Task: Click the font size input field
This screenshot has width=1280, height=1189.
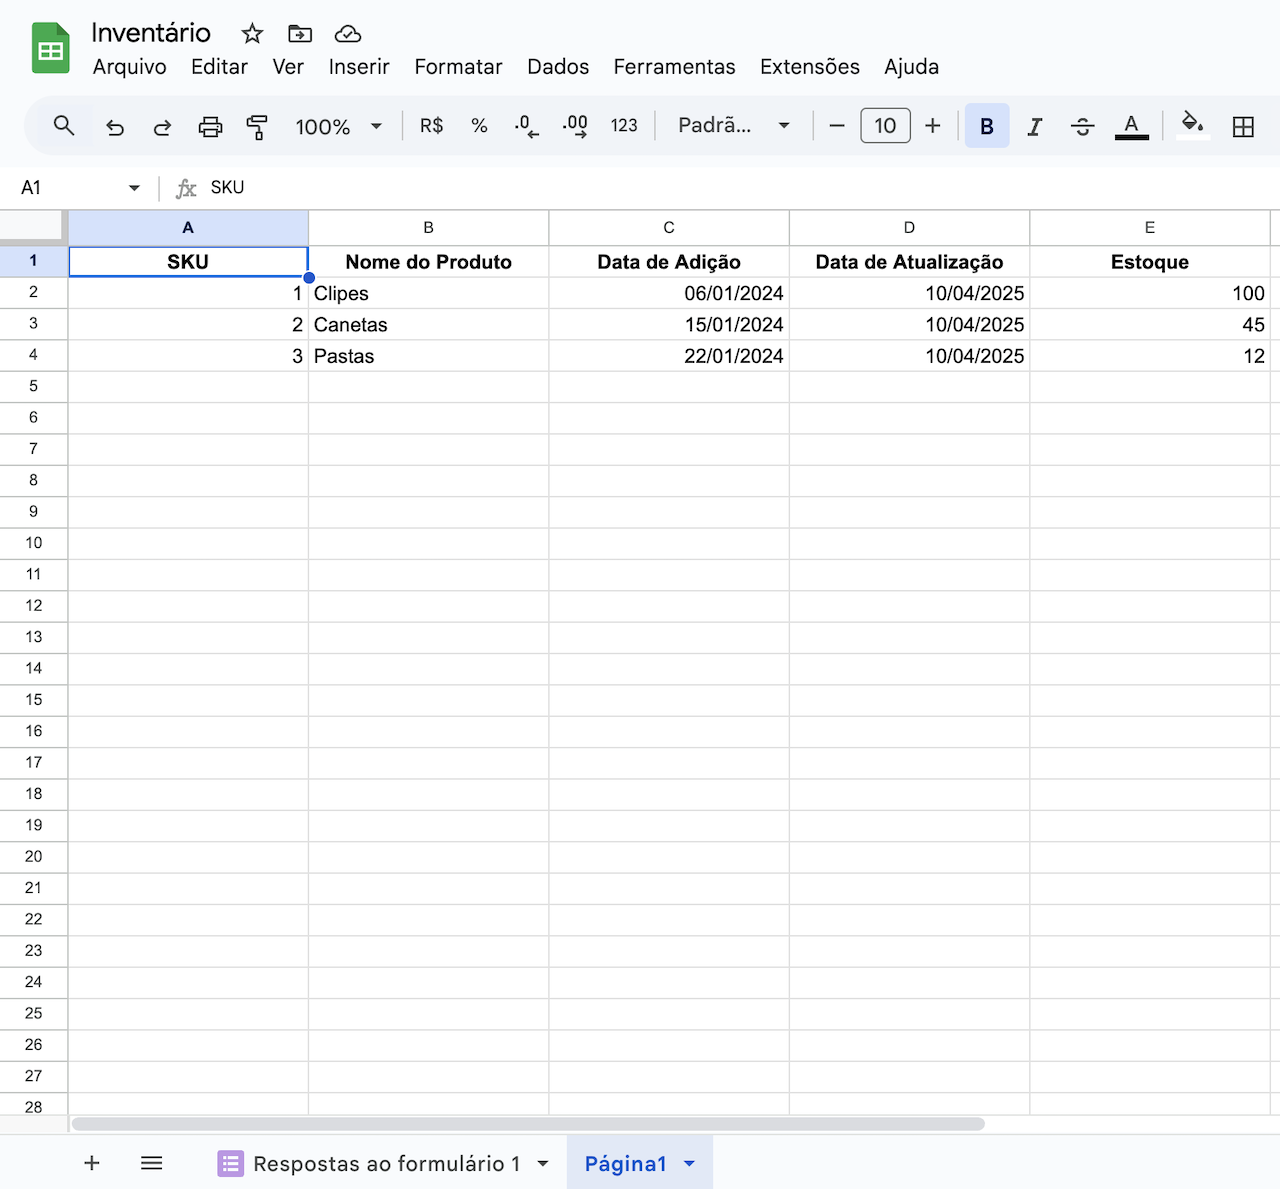Action: pos(885,126)
